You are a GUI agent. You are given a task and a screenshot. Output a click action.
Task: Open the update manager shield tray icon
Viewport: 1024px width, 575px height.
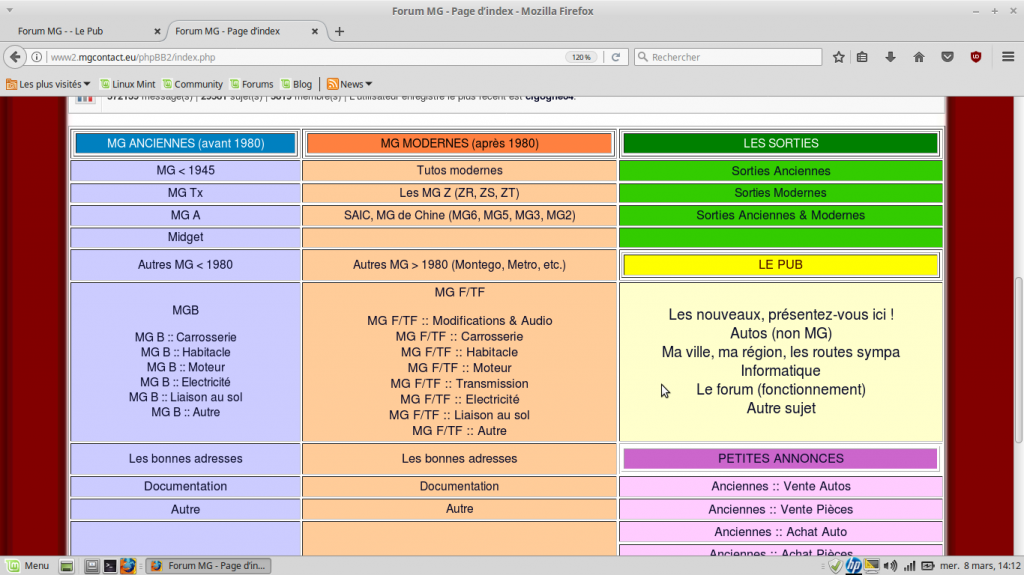pyautogui.click(x=835, y=566)
